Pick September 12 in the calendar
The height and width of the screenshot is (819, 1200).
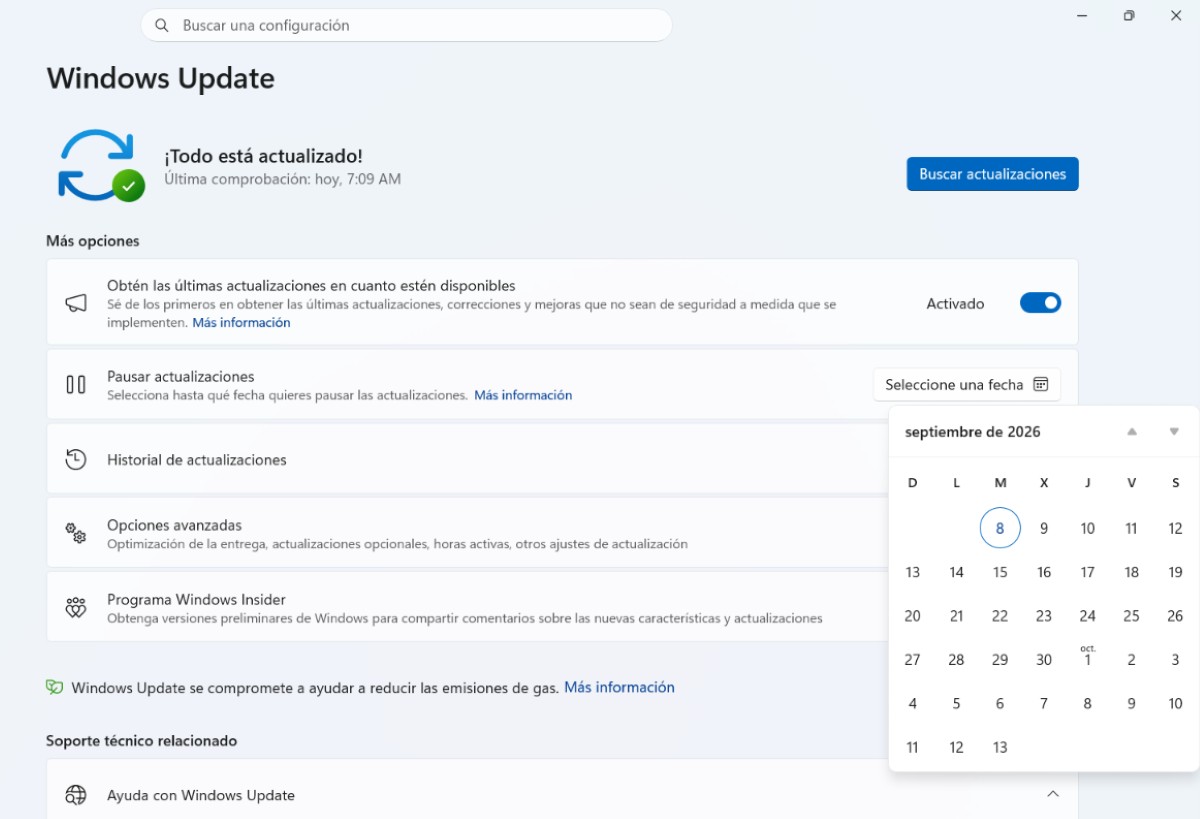pyautogui.click(x=1175, y=528)
